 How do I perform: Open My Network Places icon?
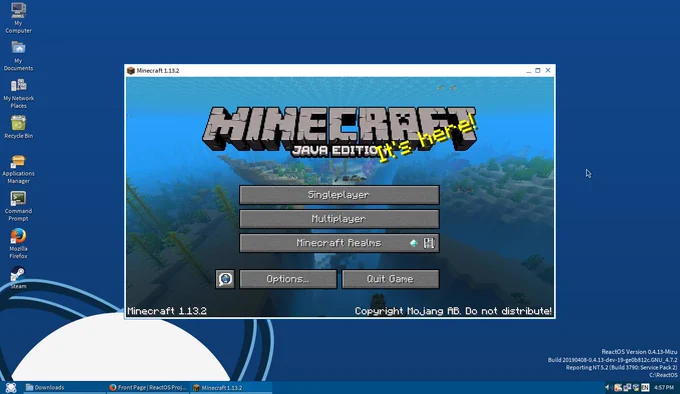point(18,93)
